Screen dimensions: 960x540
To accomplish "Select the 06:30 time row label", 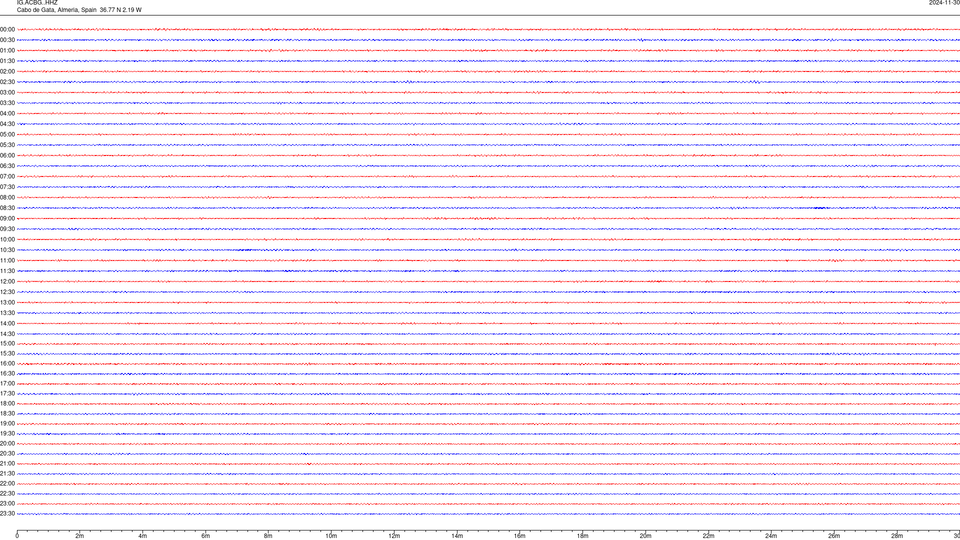I will (7, 166).
